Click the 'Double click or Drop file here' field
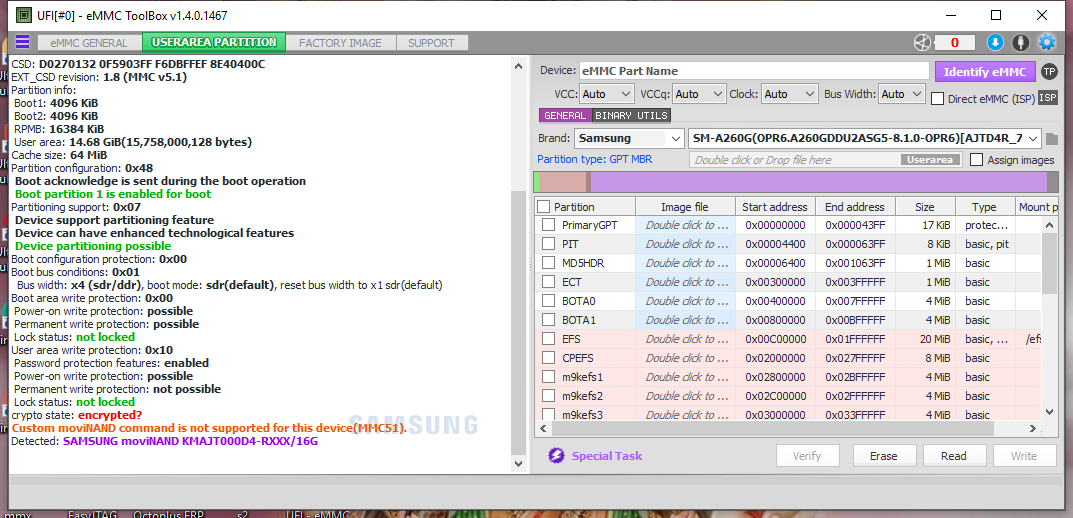This screenshot has width=1073, height=518. (825, 160)
